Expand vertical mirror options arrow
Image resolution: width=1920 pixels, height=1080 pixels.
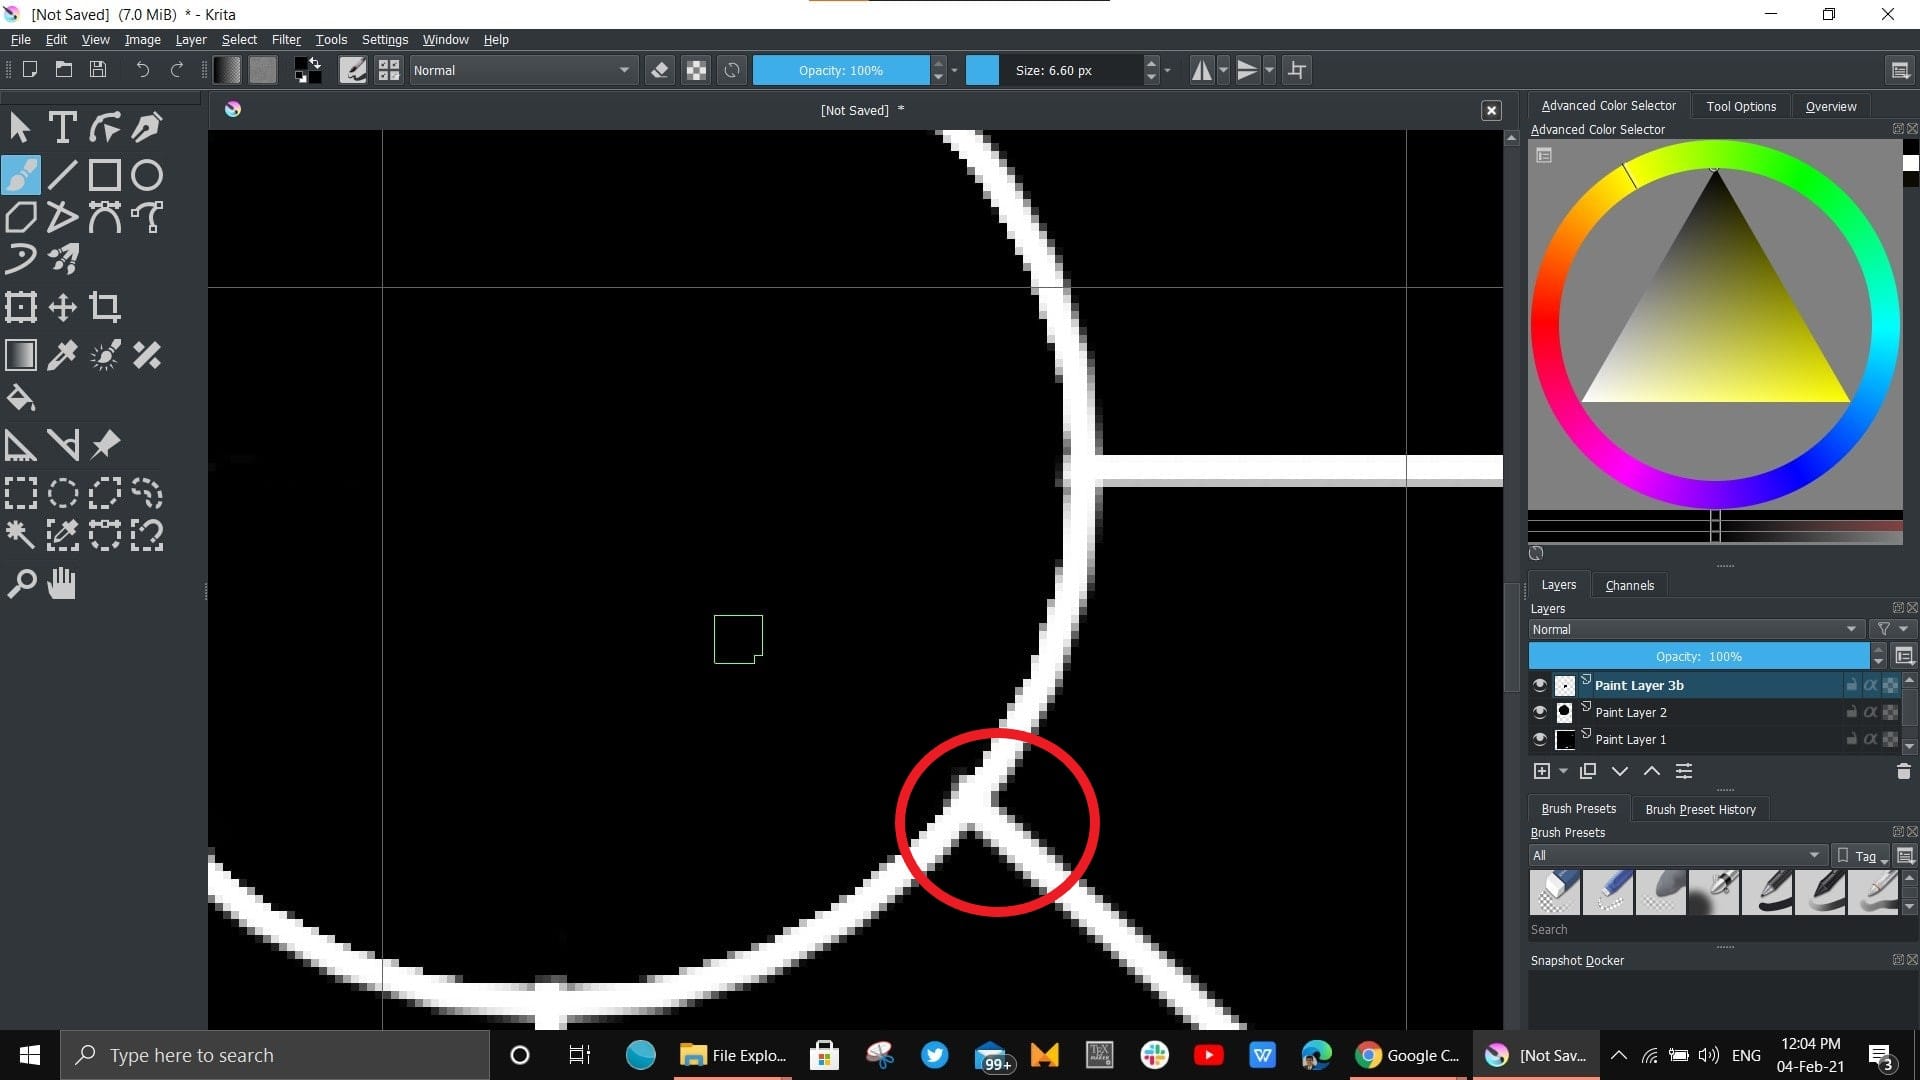pyautogui.click(x=1269, y=70)
